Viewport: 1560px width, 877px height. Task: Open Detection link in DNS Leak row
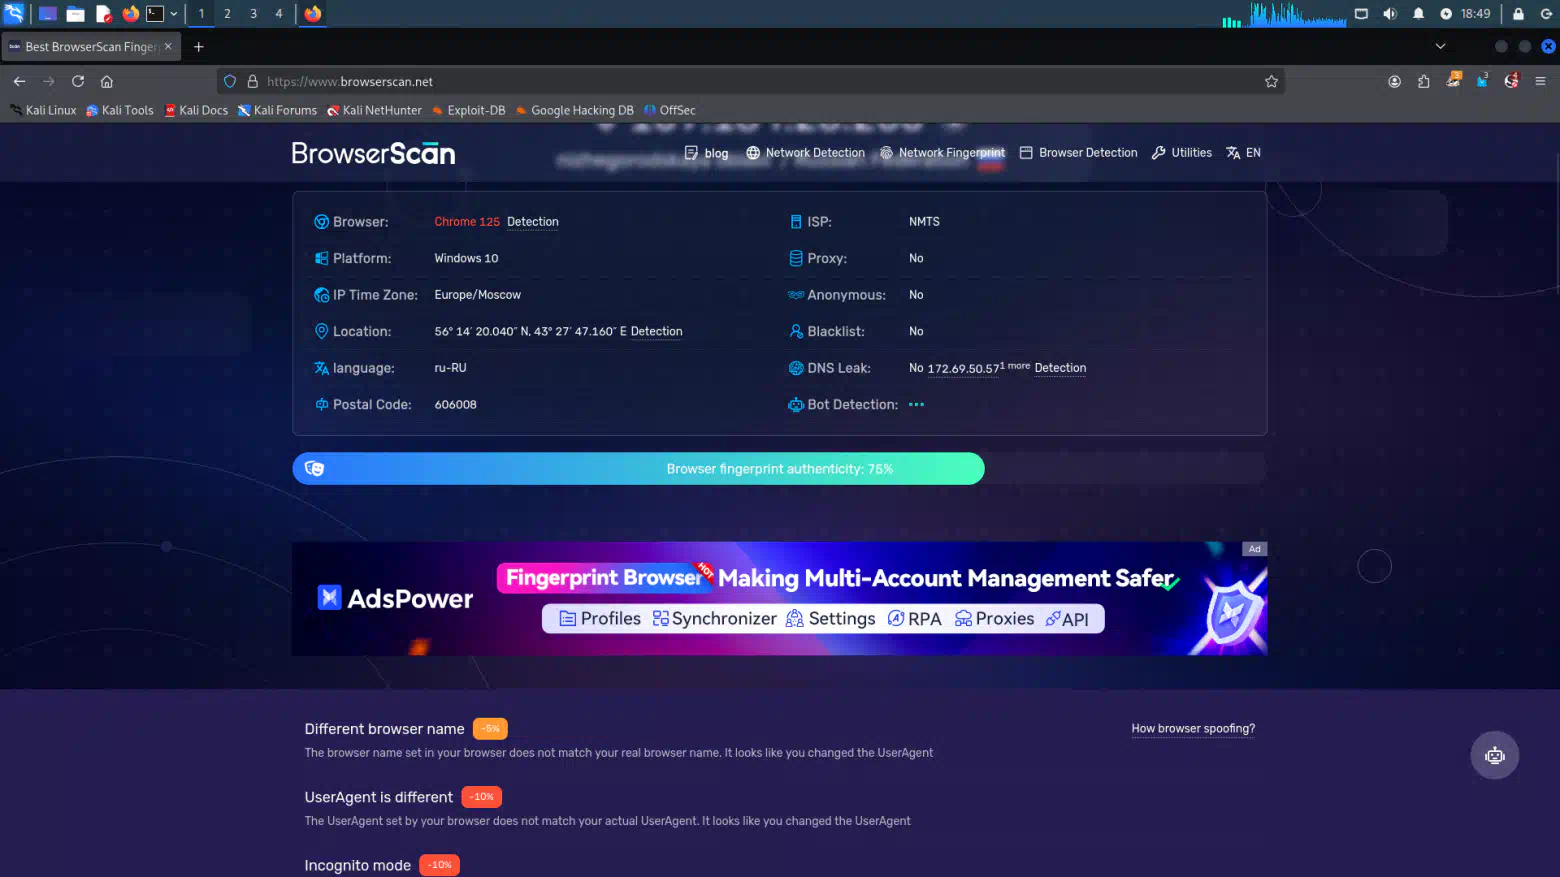point(1060,368)
